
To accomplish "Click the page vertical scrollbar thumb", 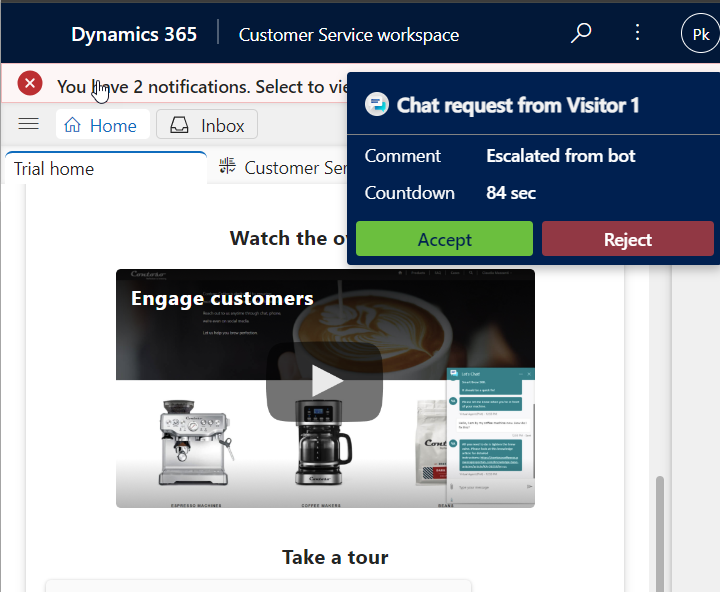I will (659, 530).
